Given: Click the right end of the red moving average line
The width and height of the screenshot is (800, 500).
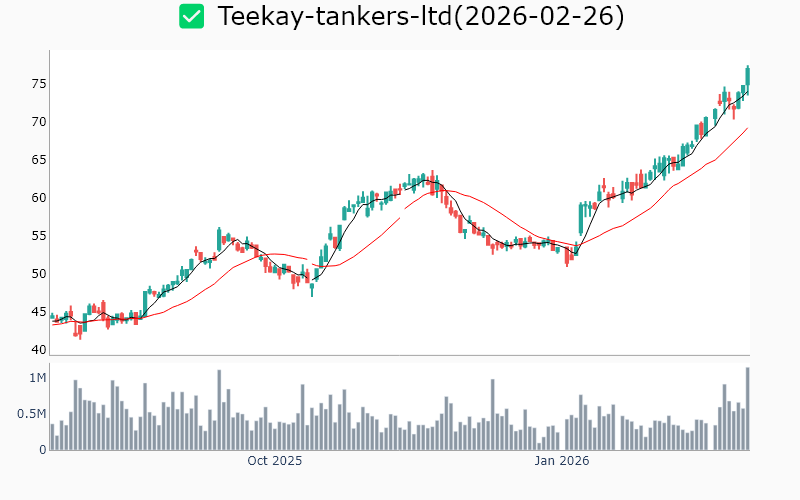Looking at the screenshot, I should click(x=747, y=128).
